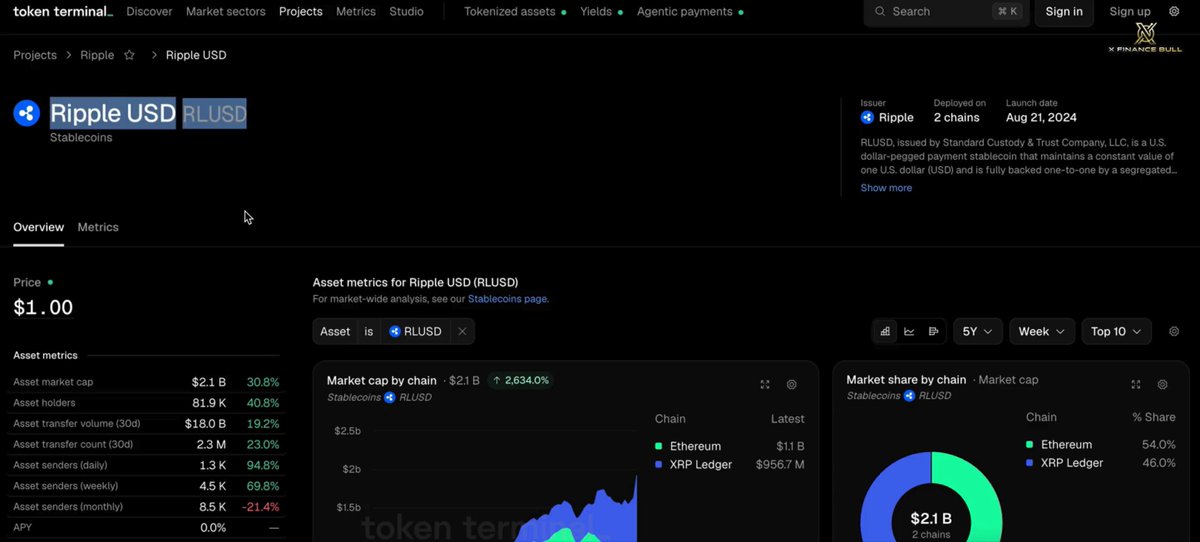Go to Yields page
Screen dimensions: 1200x542
[x=601, y=11]
